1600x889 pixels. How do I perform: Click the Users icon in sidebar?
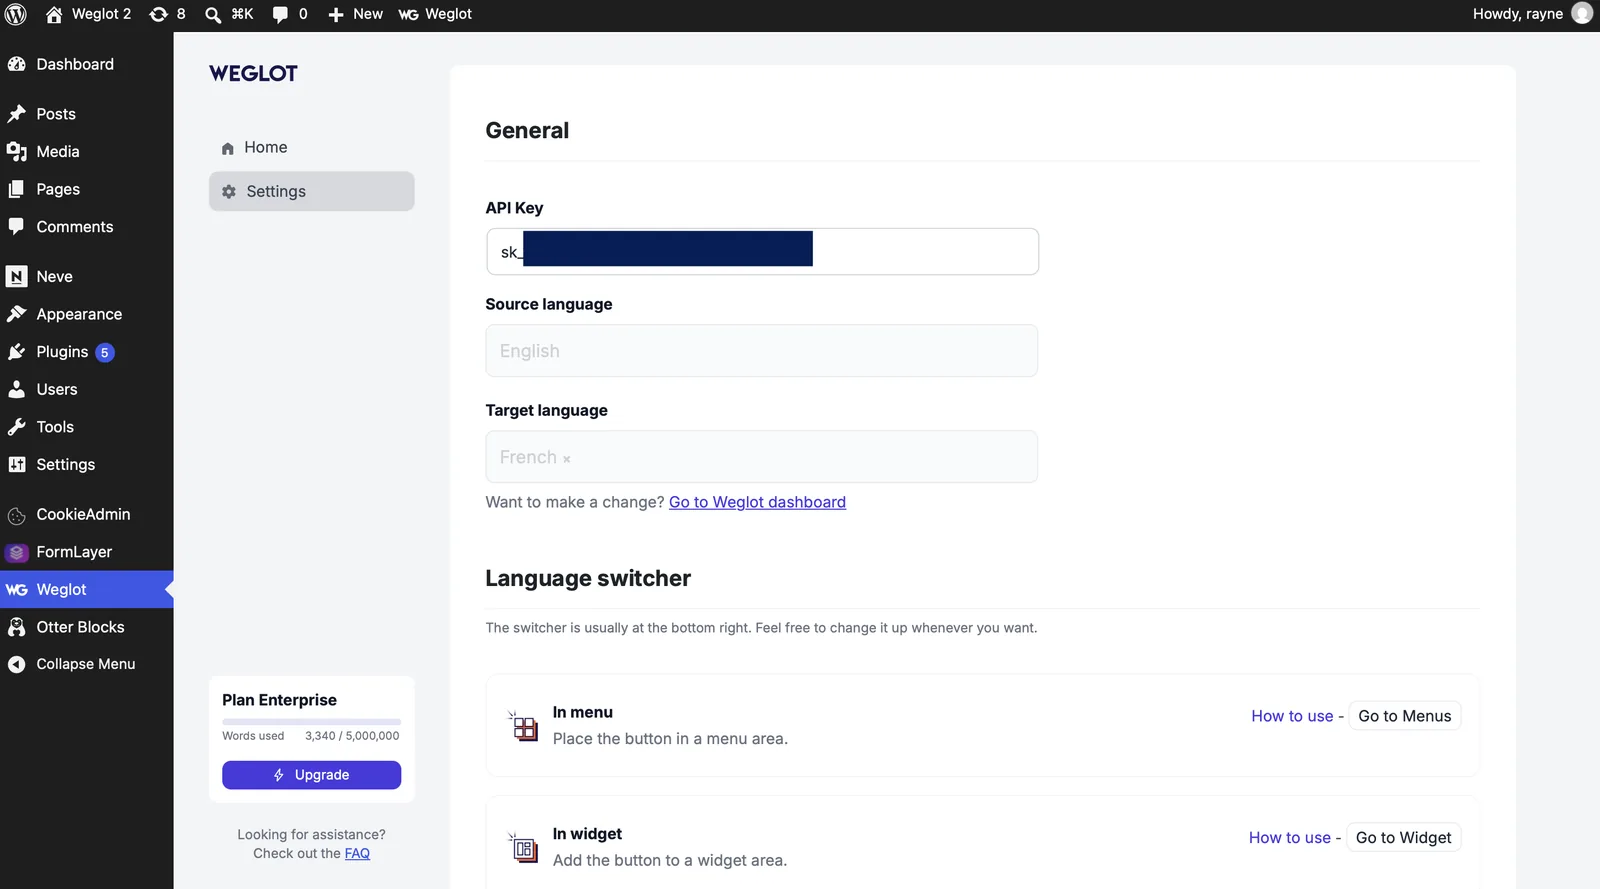click(16, 389)
